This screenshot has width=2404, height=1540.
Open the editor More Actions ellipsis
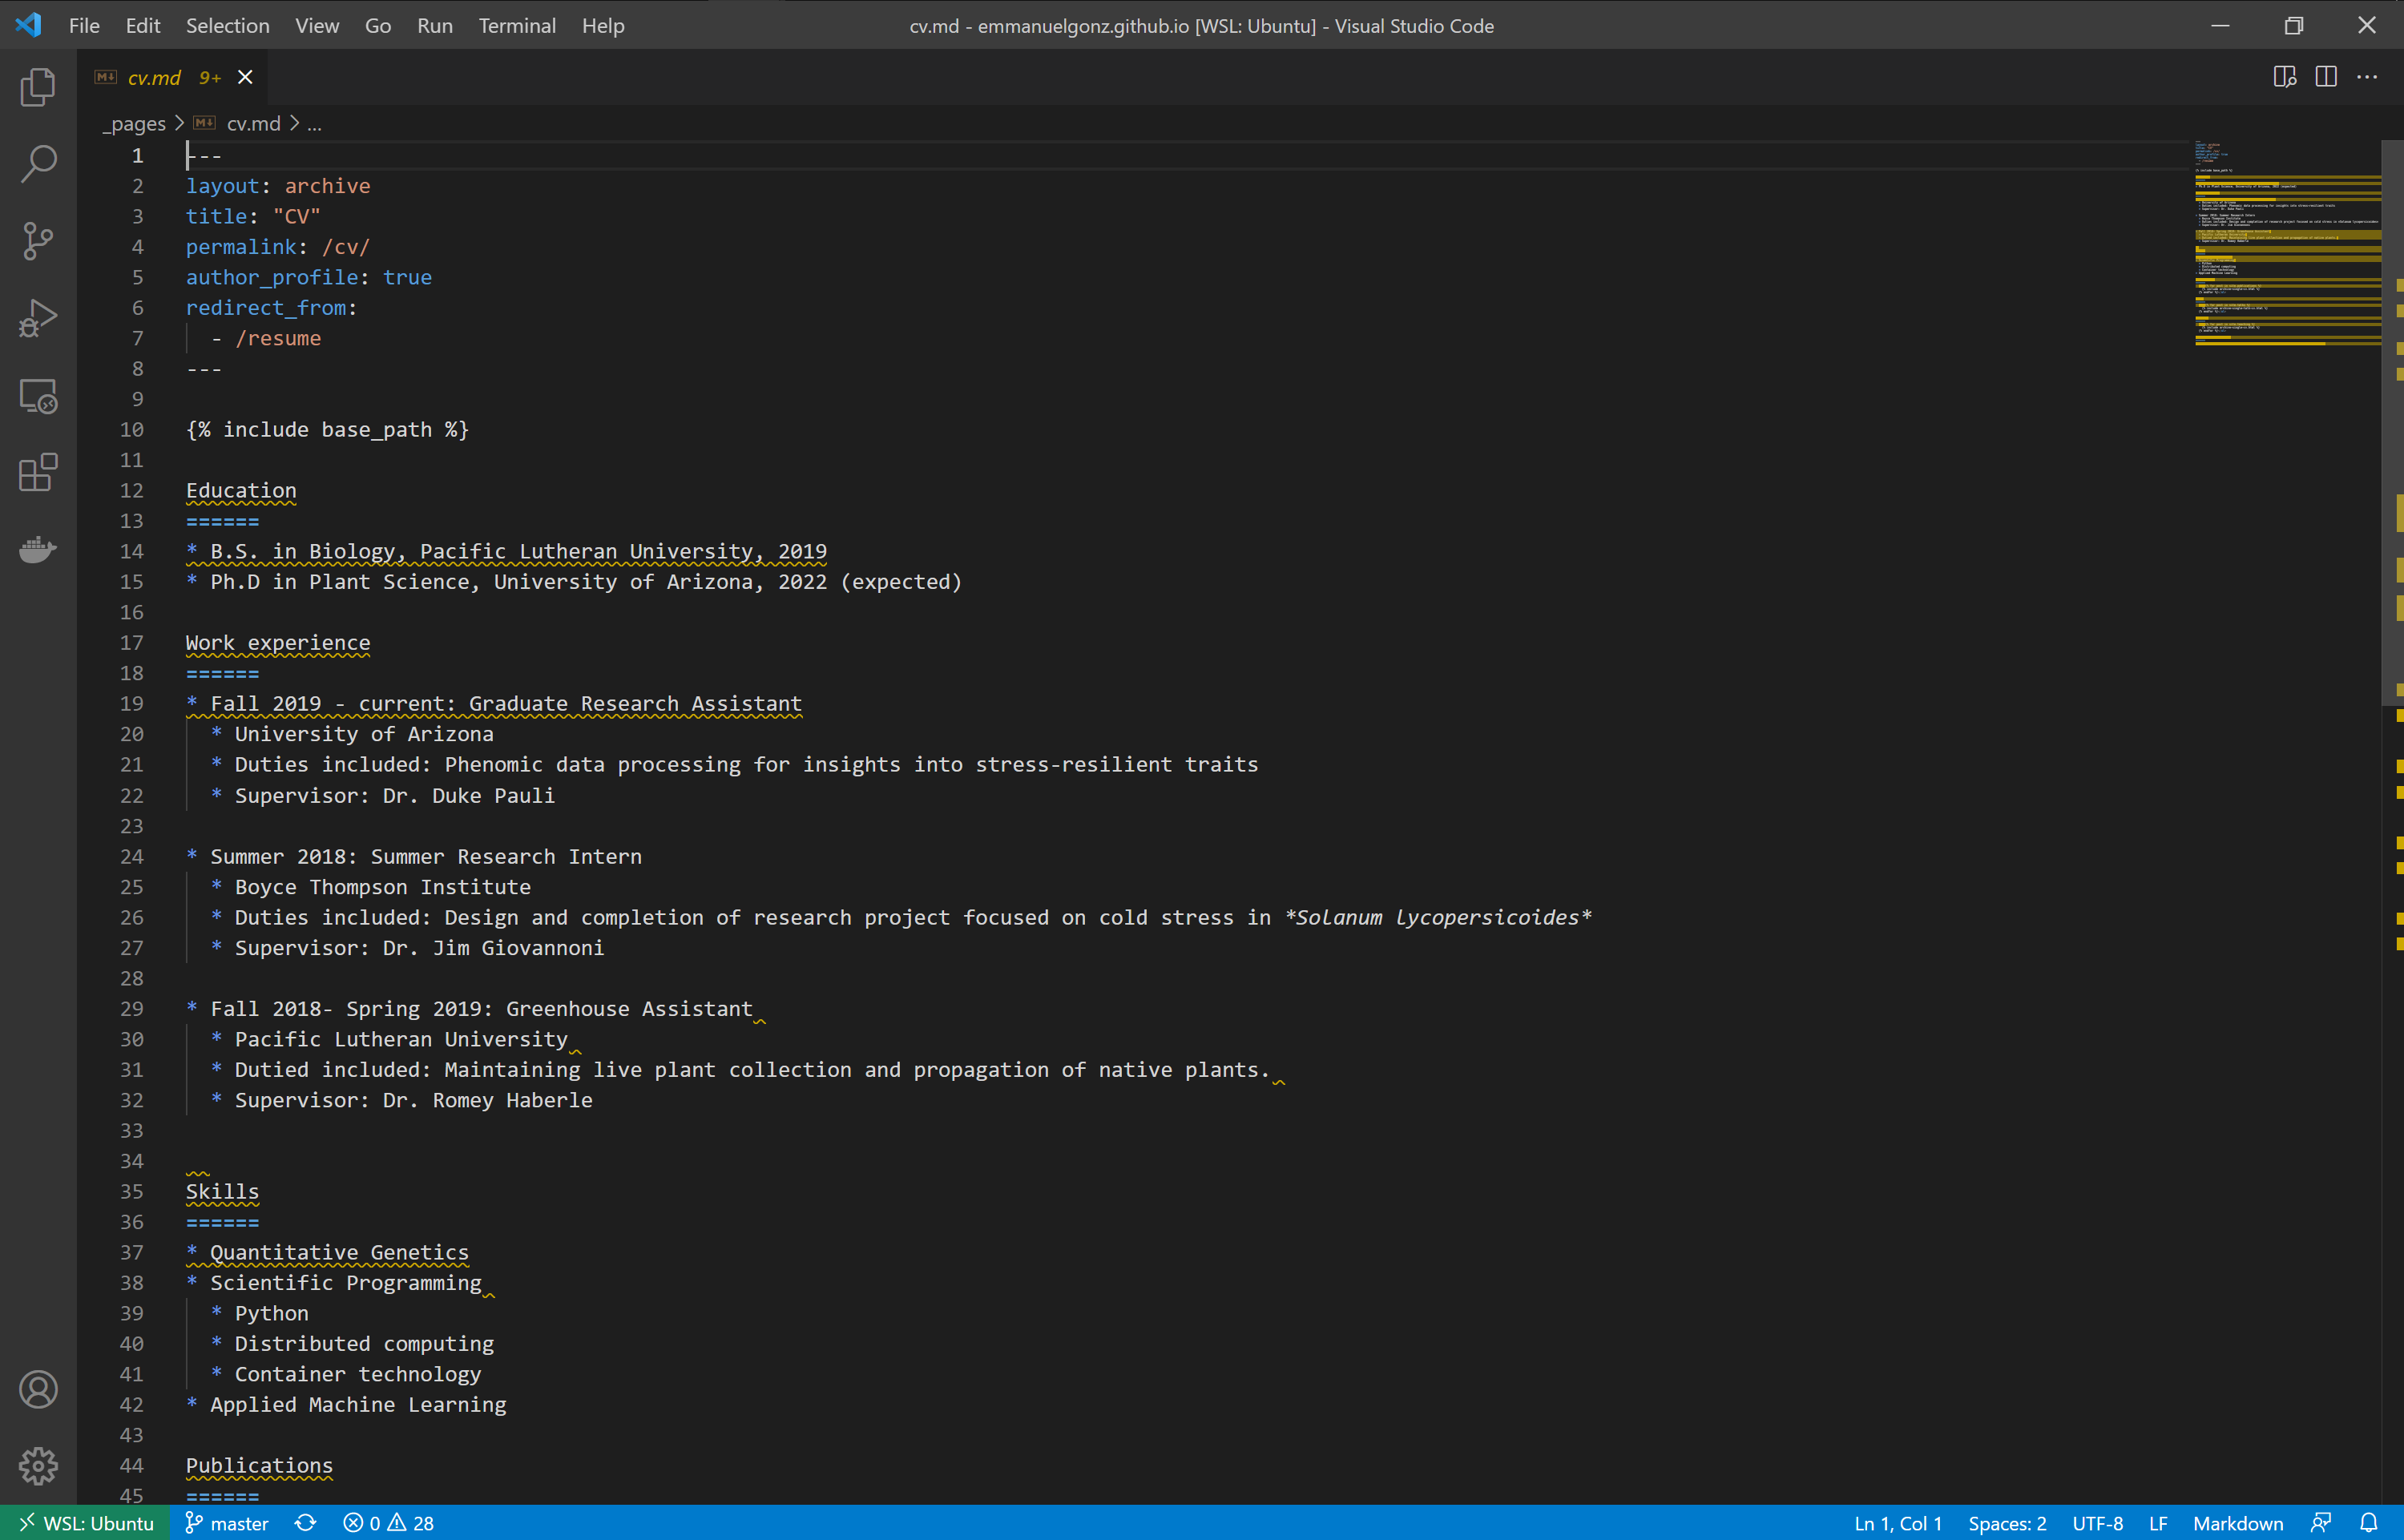[x=2367, y=77]
